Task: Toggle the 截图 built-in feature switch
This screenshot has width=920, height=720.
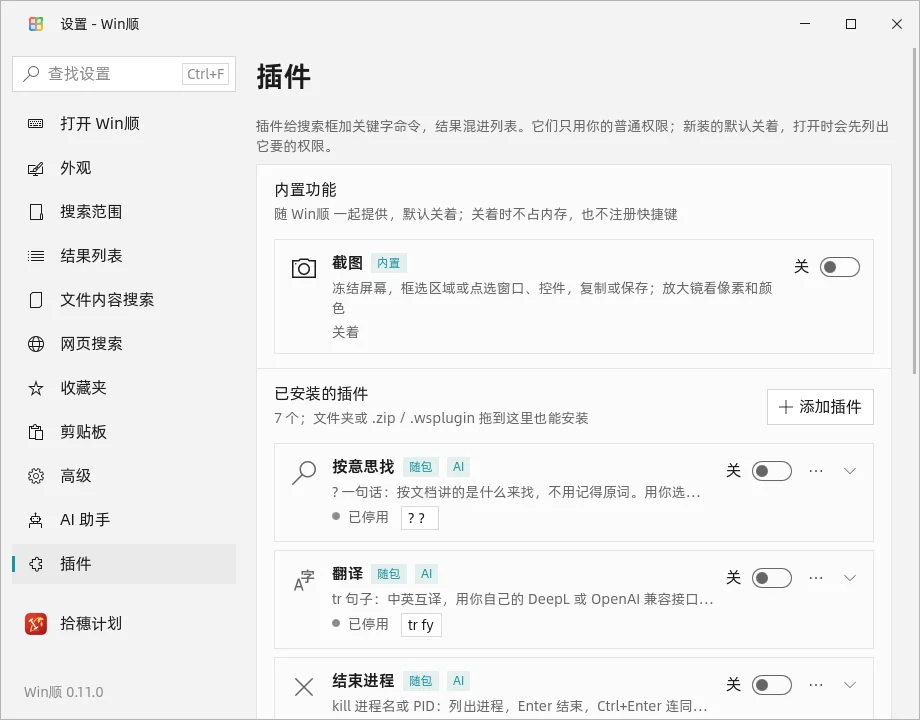Action: tap(840, 268)
